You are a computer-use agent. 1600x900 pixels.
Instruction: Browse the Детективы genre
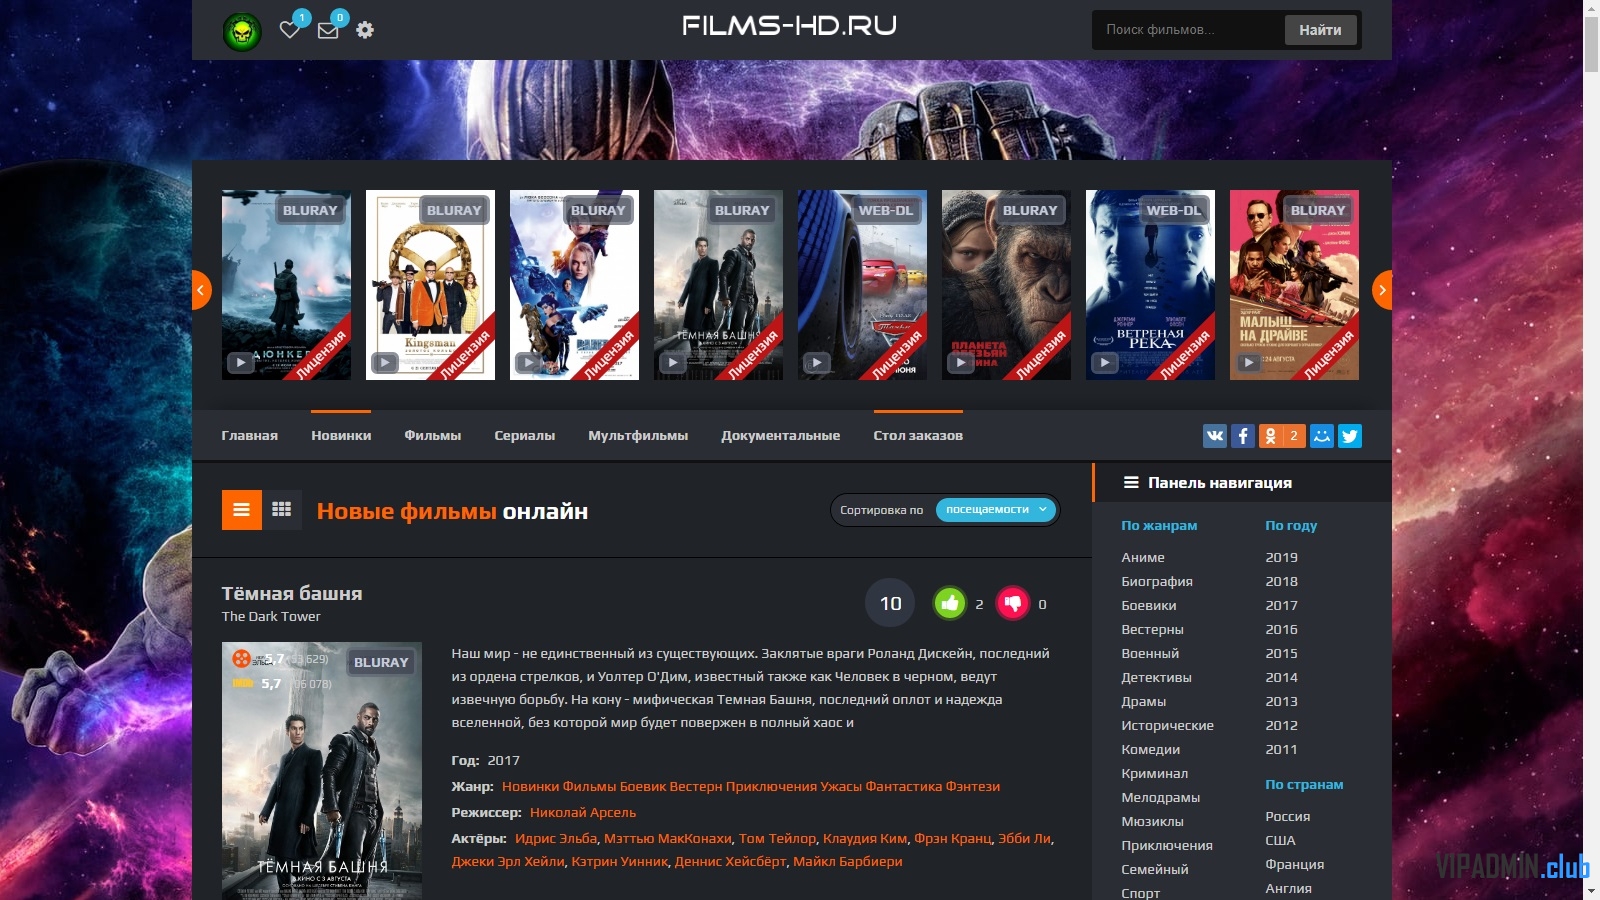click(x=1157, y=678)
